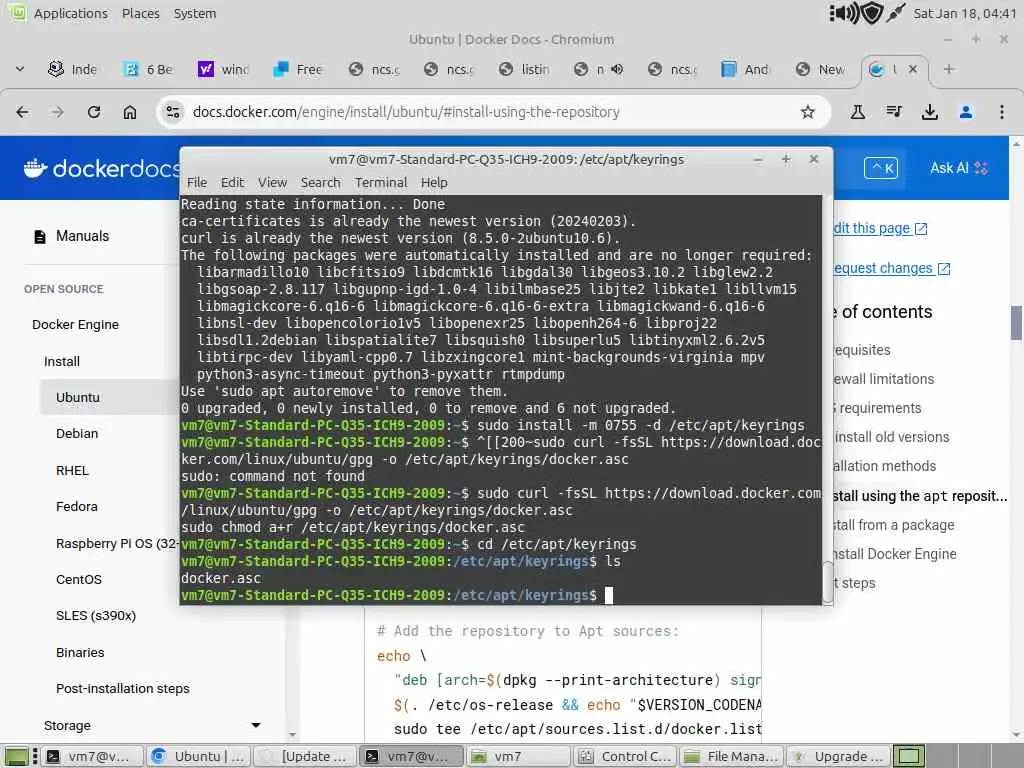Image resolution: width=1024 pixels, height=768 pixels.
Task: Reload the Docker Docs page
Action: 94,112
